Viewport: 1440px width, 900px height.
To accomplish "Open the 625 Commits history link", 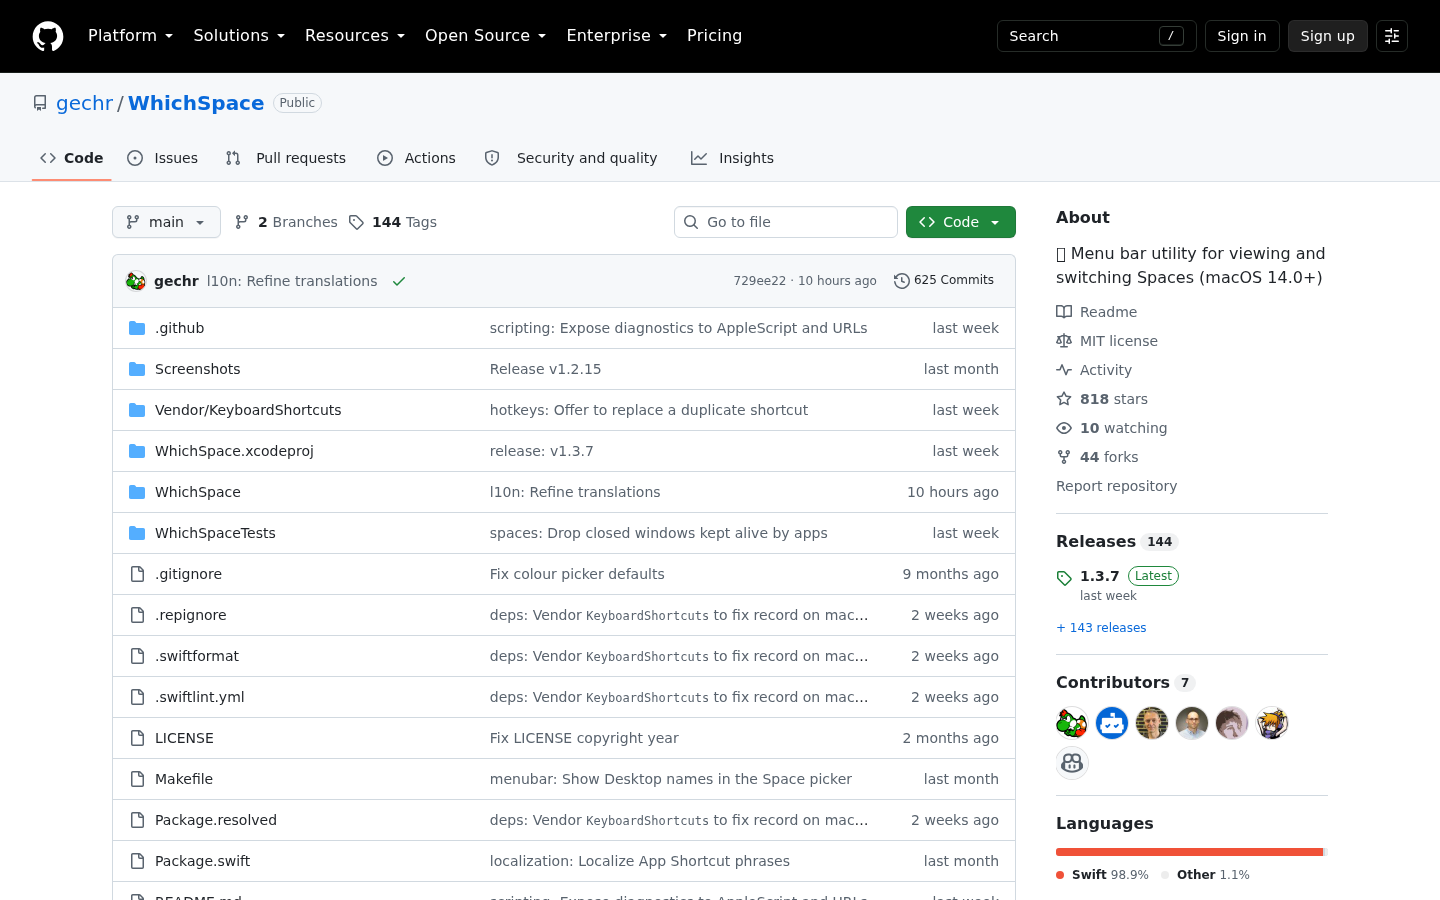I will tap(944, 281).
